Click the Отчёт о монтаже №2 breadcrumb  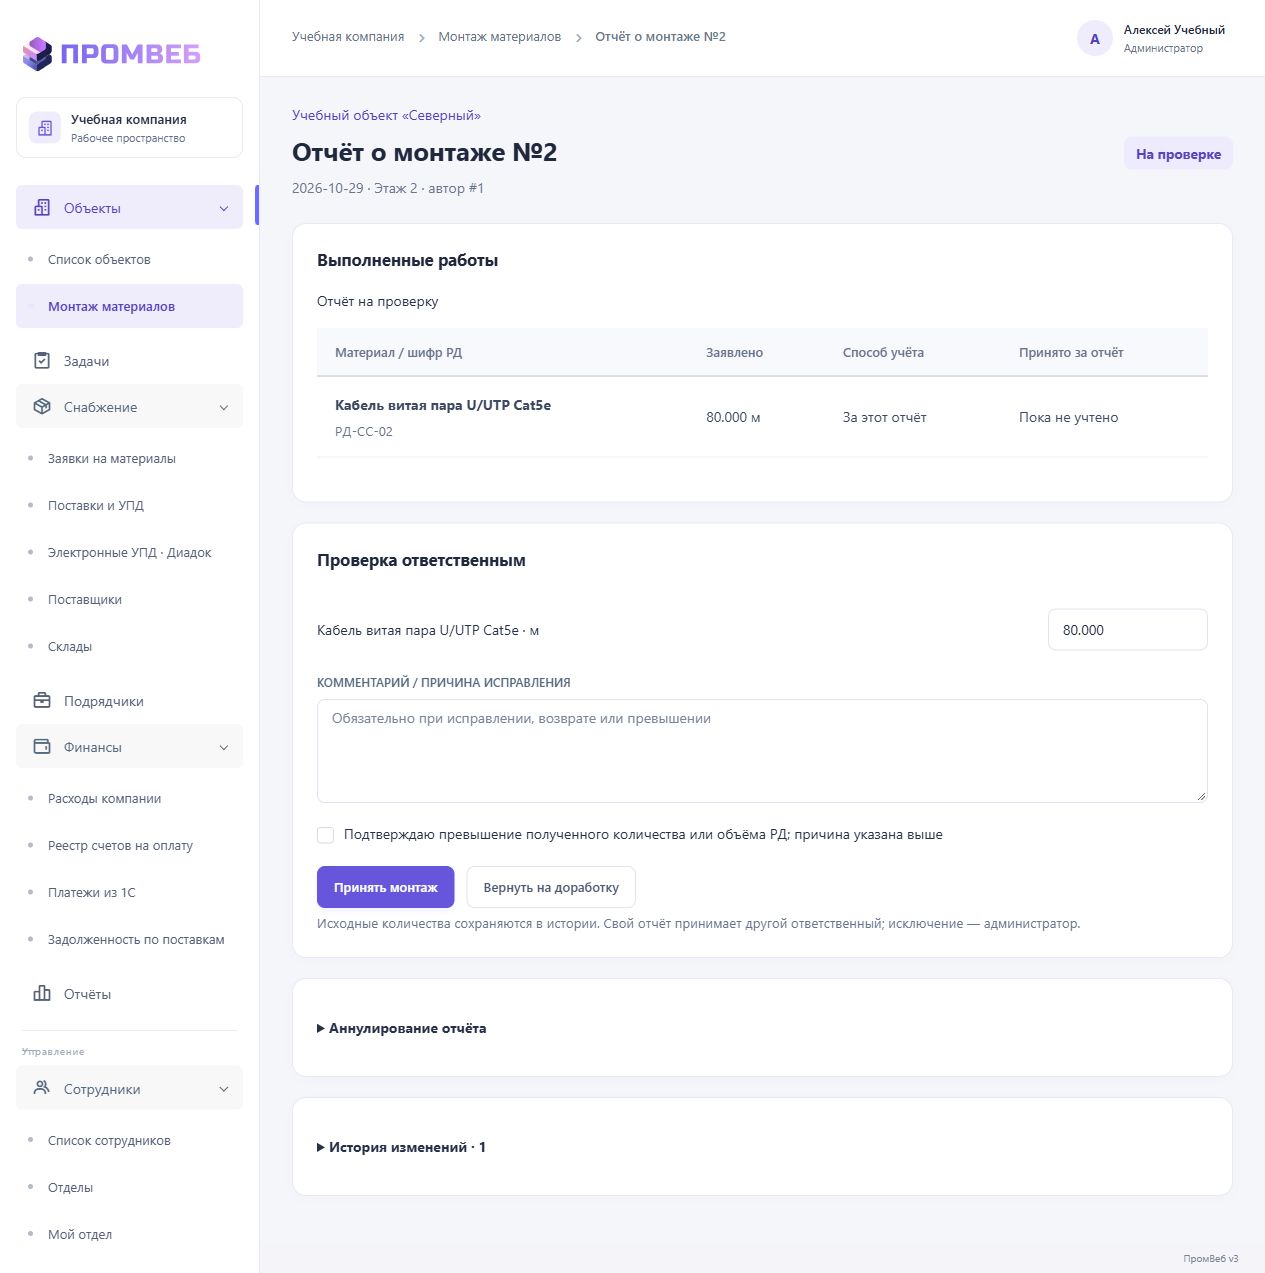point(661,37)
